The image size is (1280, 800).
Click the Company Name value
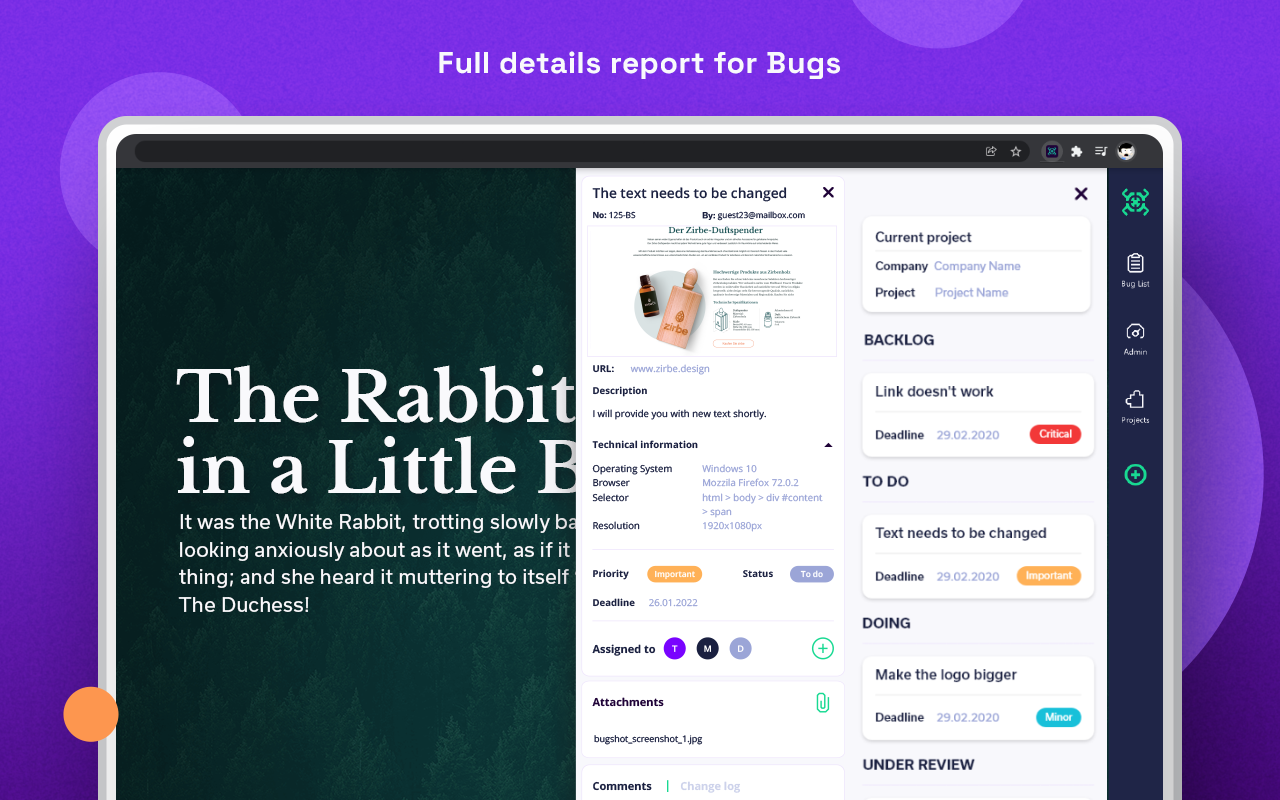coord(977,266)
